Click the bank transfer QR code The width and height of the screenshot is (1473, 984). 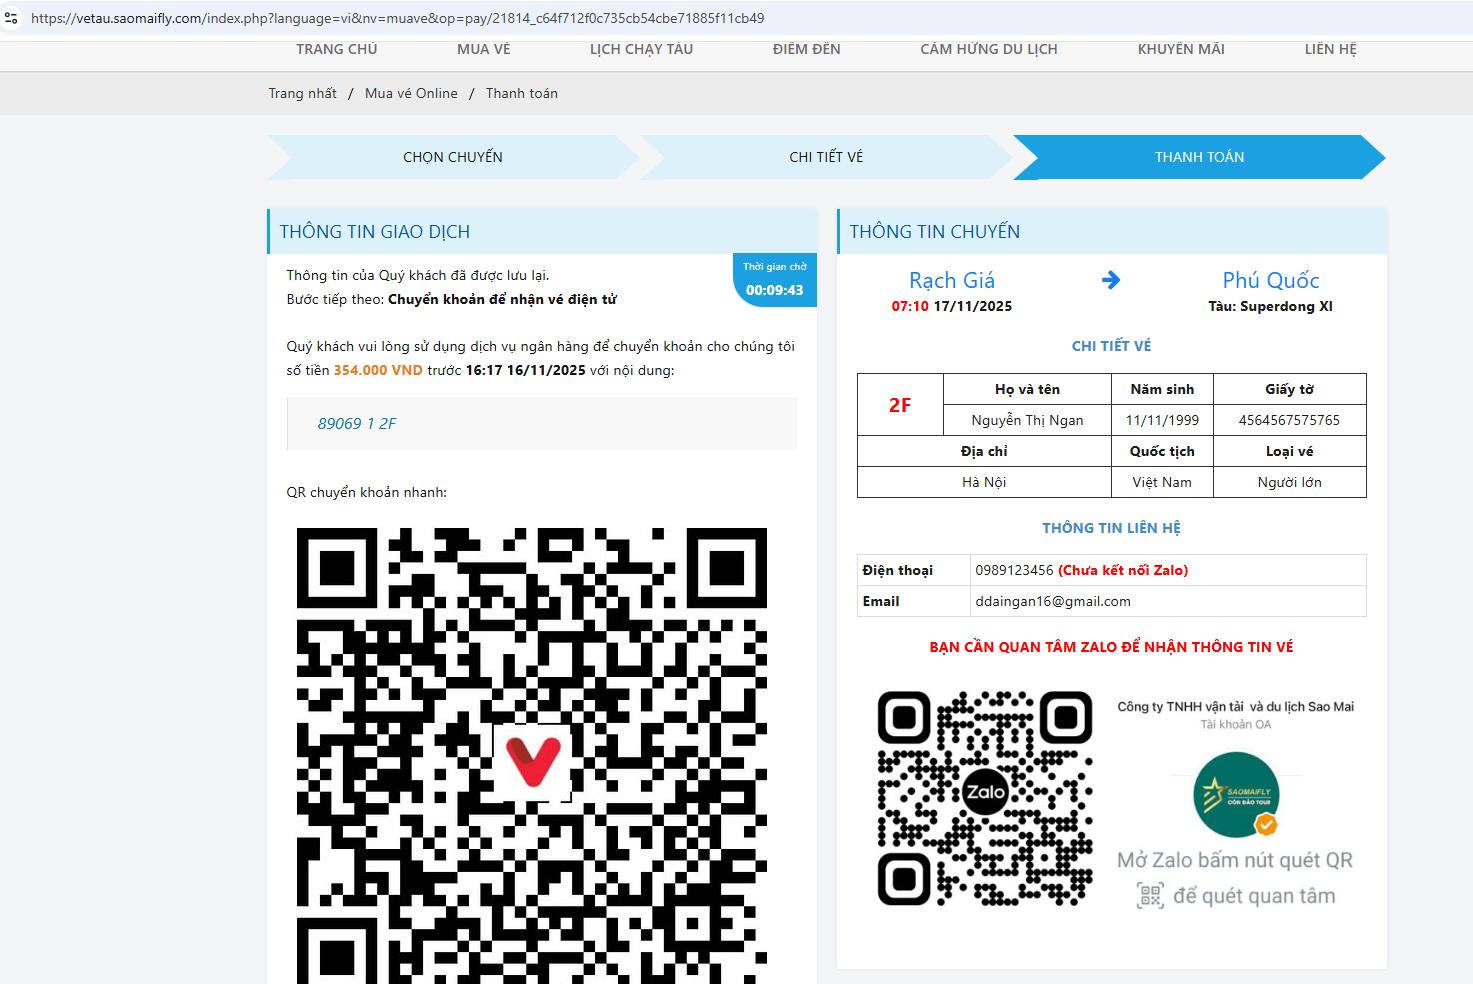click(x=532, y=756)
